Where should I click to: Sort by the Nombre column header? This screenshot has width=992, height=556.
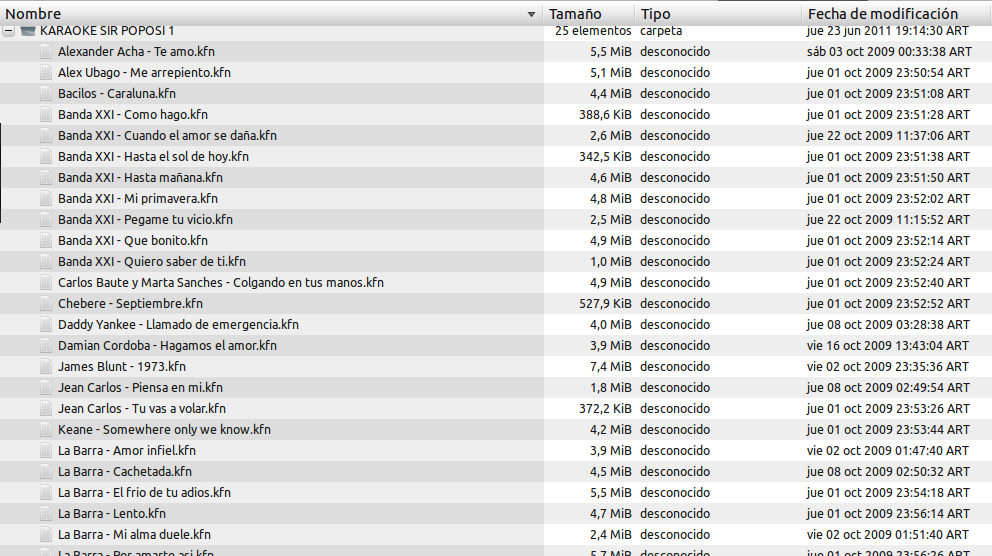(x=271, y=13)
